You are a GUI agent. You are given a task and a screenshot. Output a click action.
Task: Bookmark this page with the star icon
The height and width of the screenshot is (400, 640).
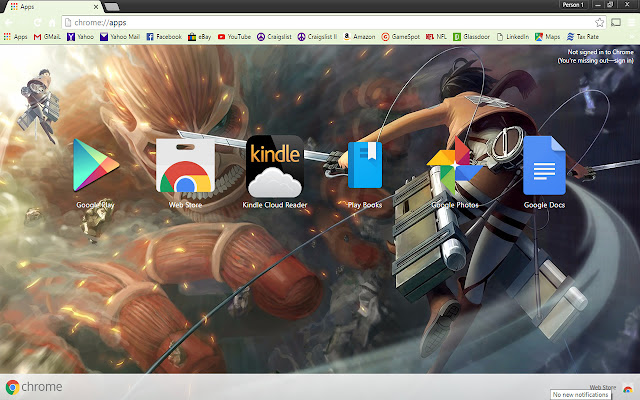[x=599, y=22]
